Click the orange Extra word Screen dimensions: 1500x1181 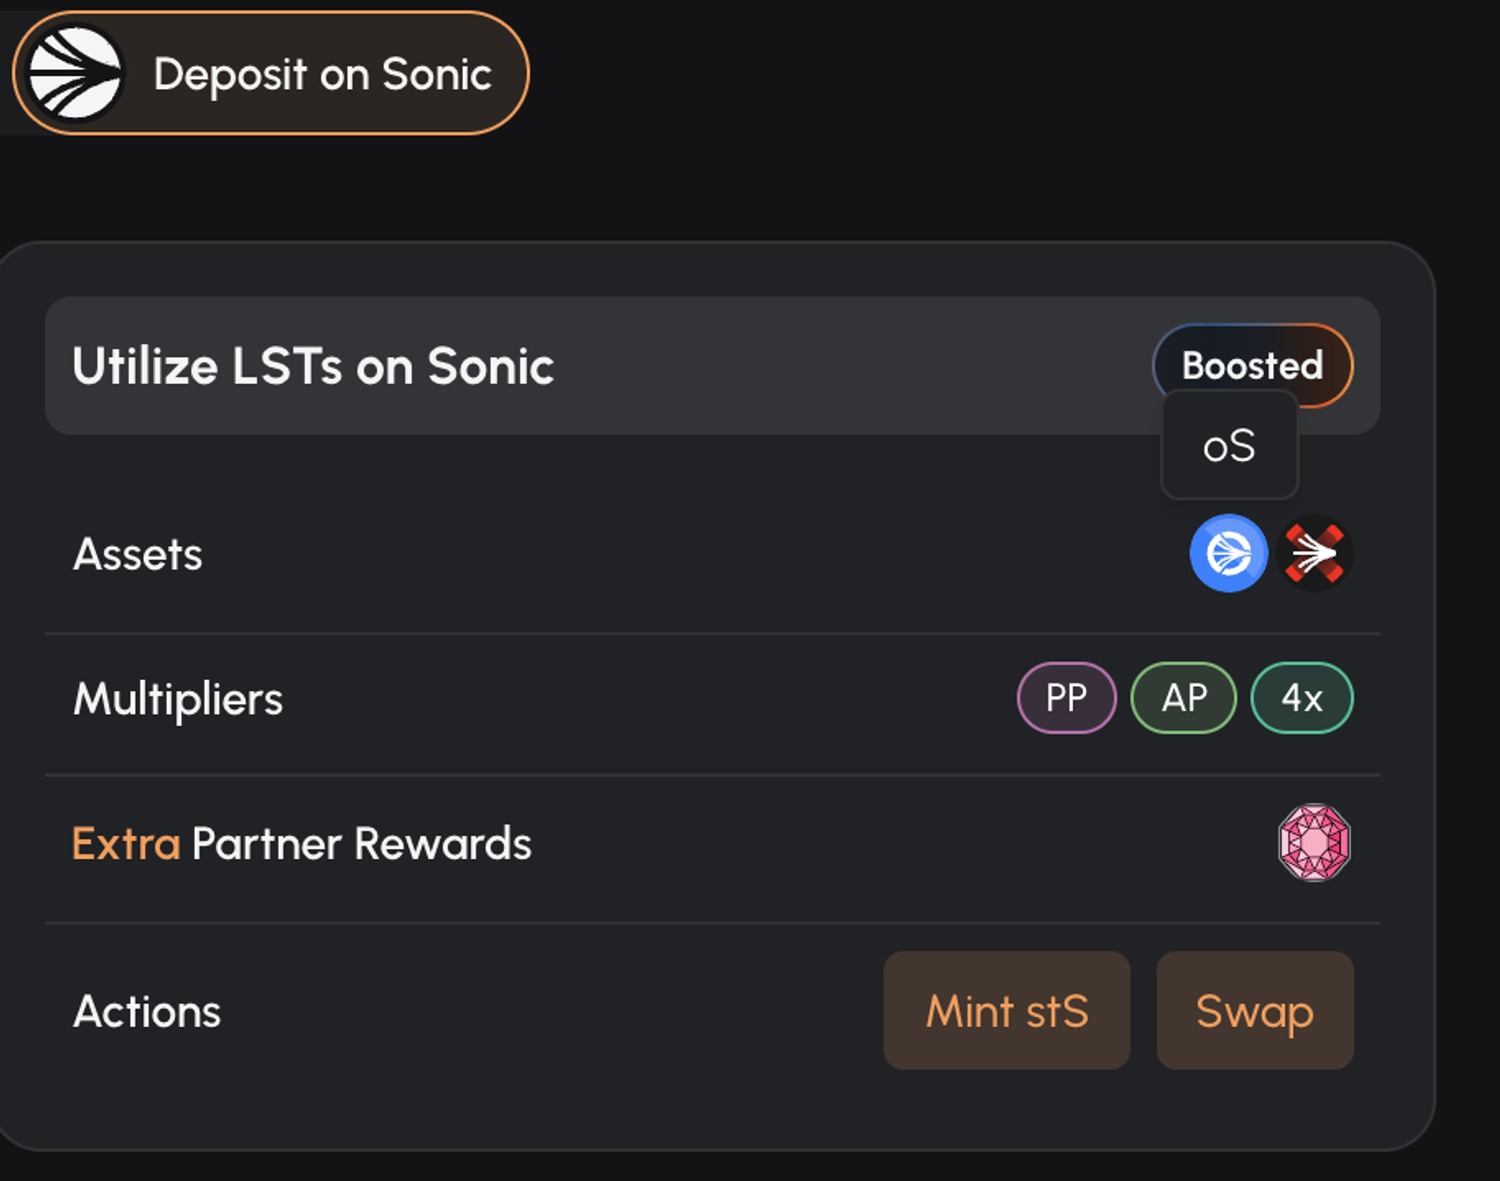pos(126,844)
